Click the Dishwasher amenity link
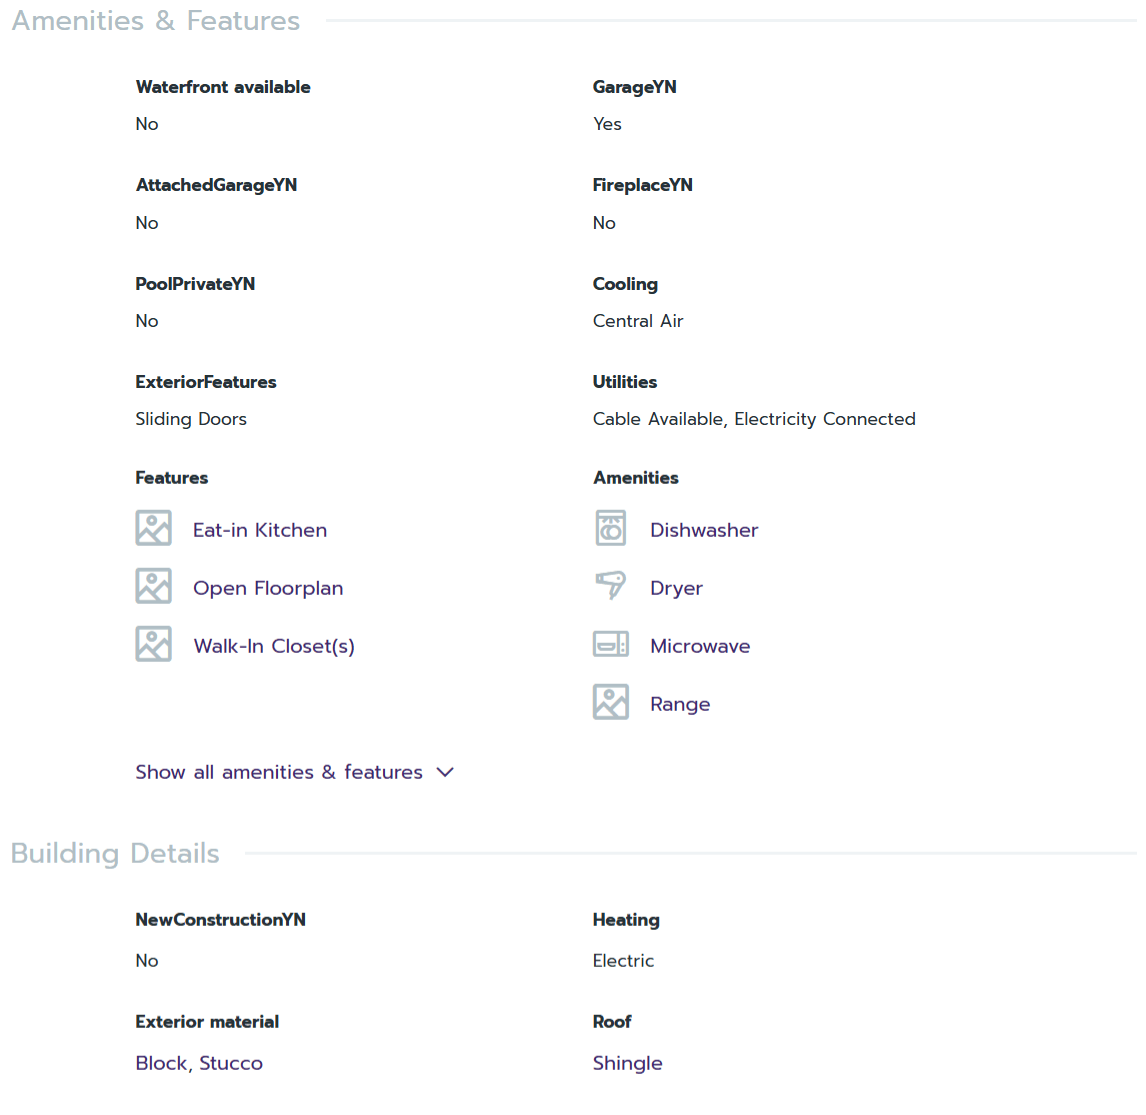 pyautogui.click(x=704, y=530)
